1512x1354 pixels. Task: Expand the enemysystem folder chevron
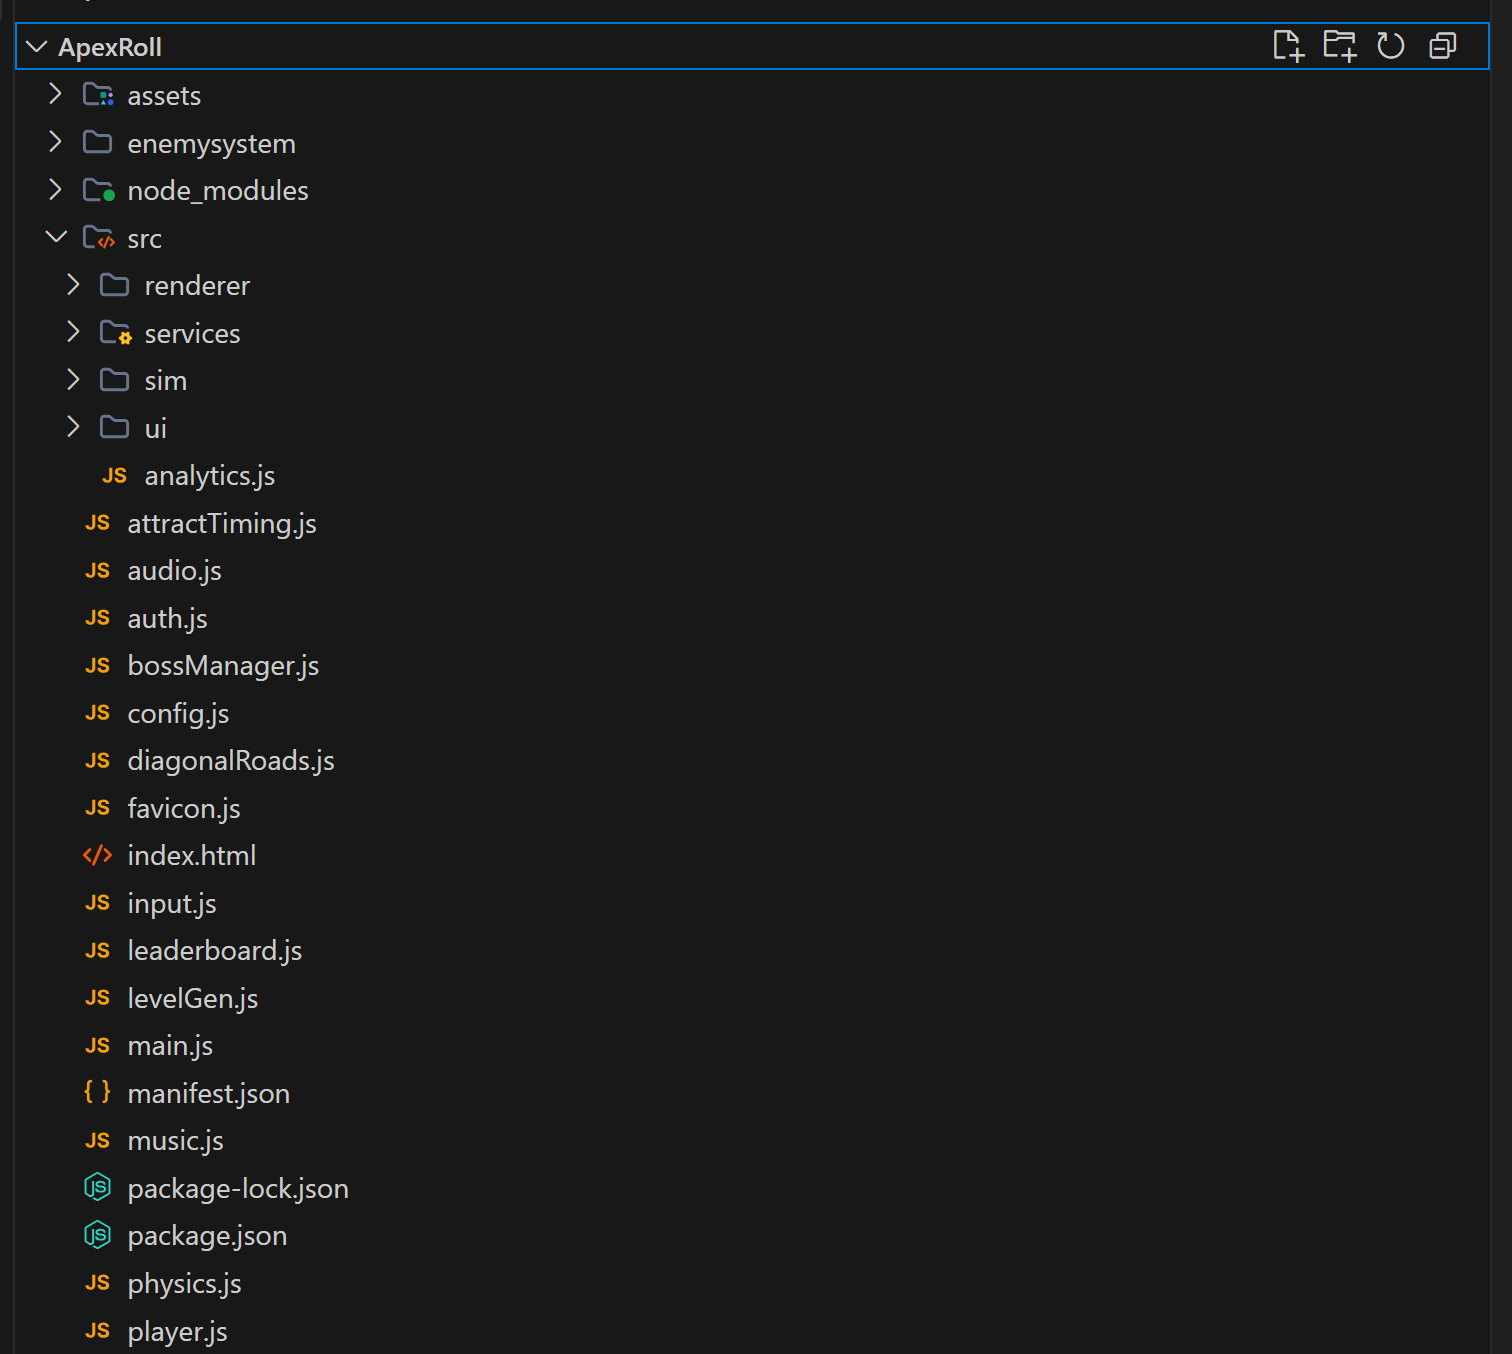tap(56, 142)
